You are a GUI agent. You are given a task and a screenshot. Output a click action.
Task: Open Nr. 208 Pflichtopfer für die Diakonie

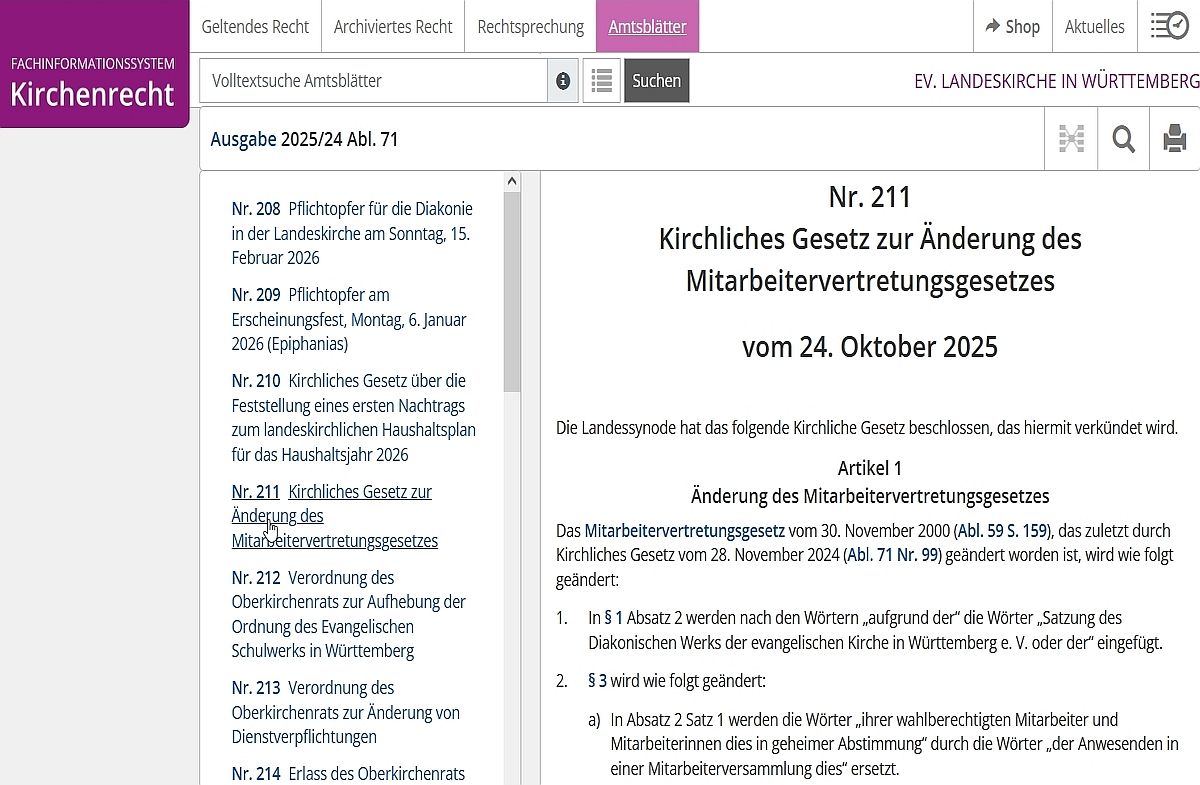point(351,233)
